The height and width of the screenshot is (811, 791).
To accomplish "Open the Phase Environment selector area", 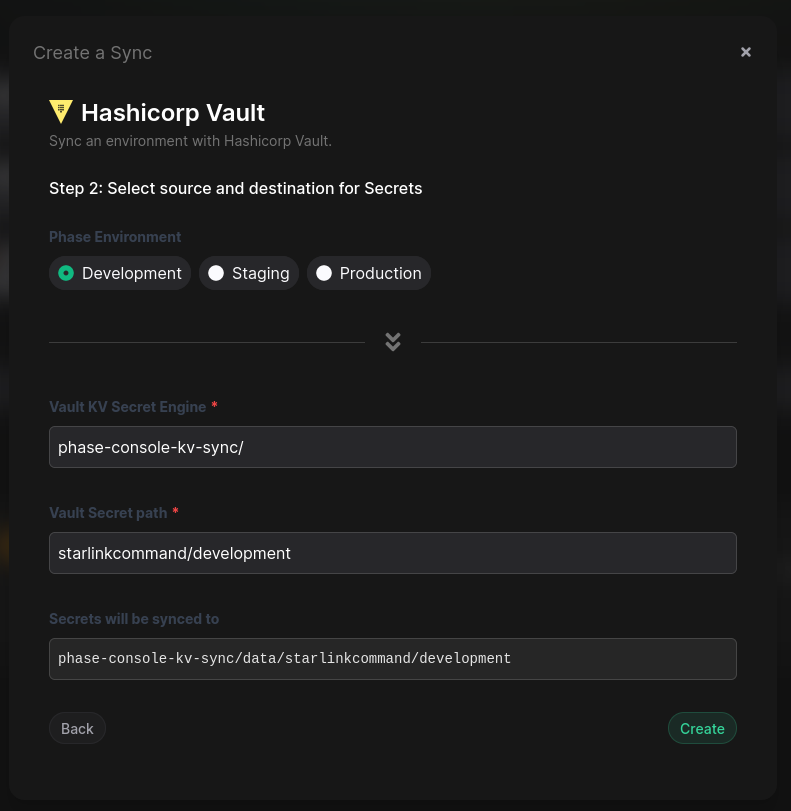I will [115, 236].
